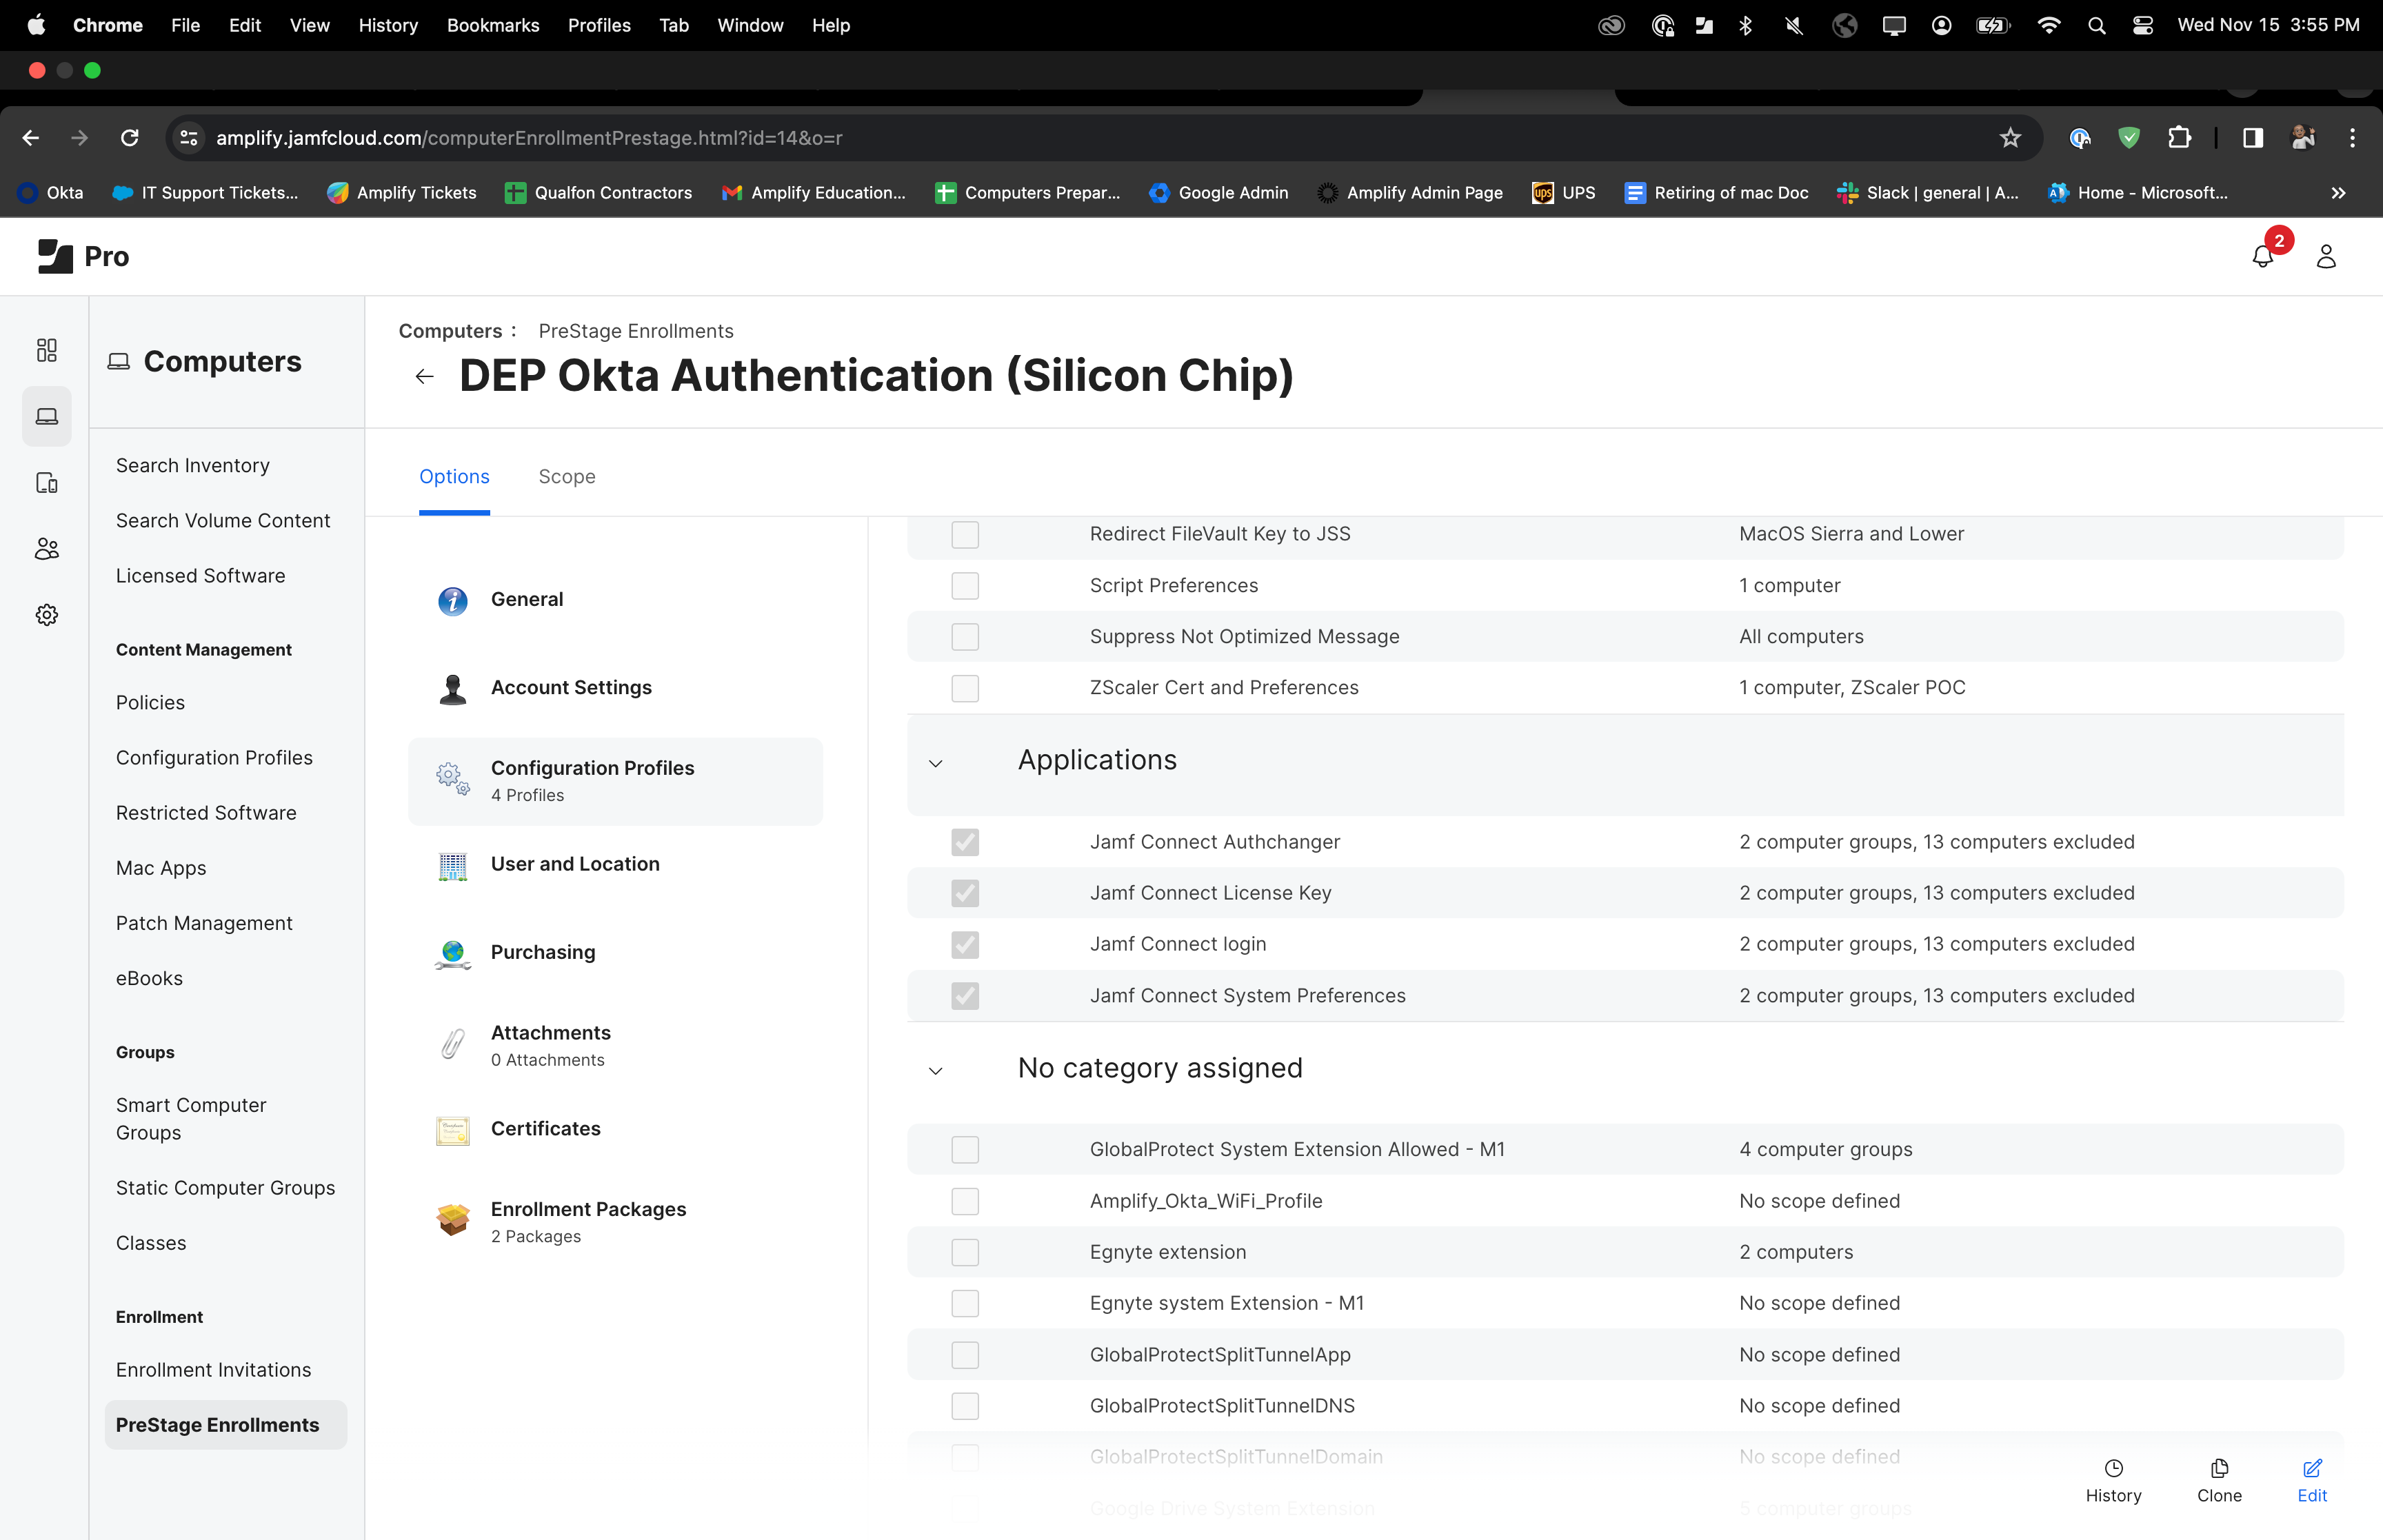Open Smart Computer Groups

click(x=191, y=1118)
